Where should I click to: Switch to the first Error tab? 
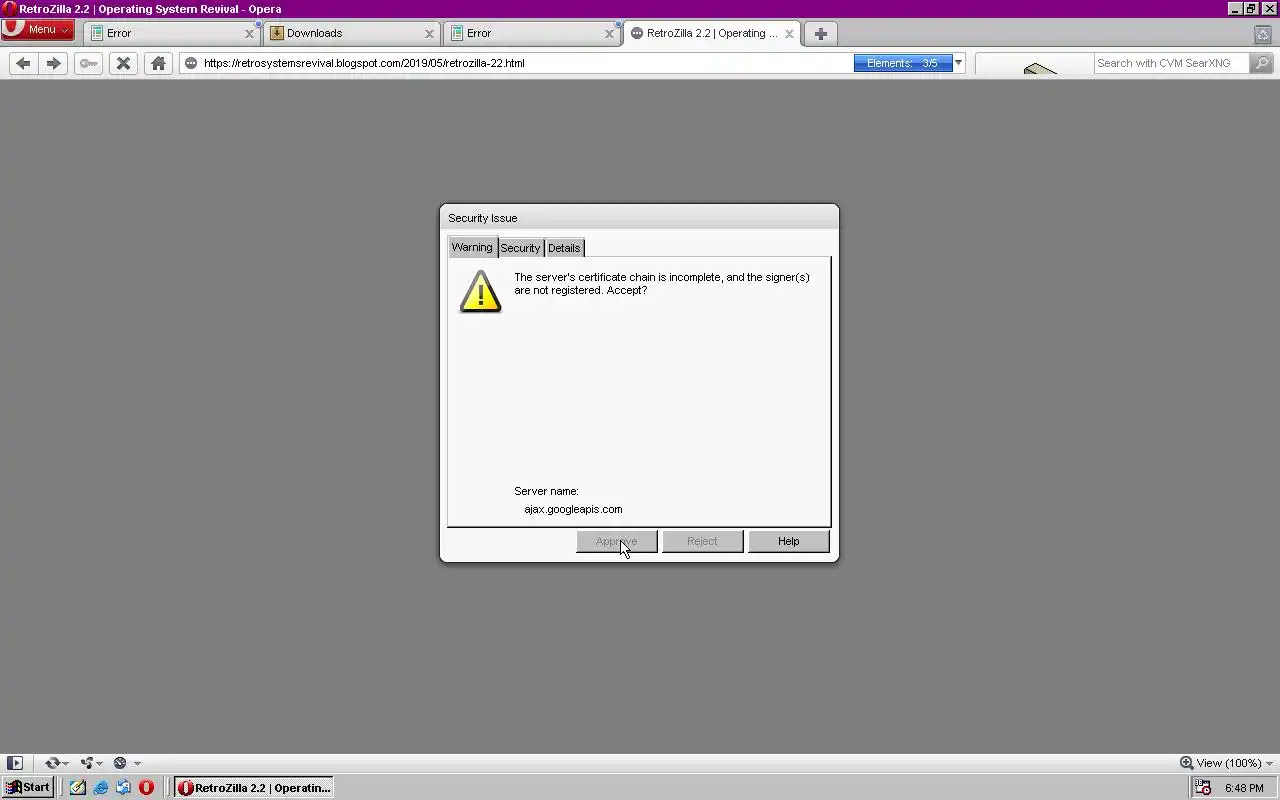pos(172,33)
